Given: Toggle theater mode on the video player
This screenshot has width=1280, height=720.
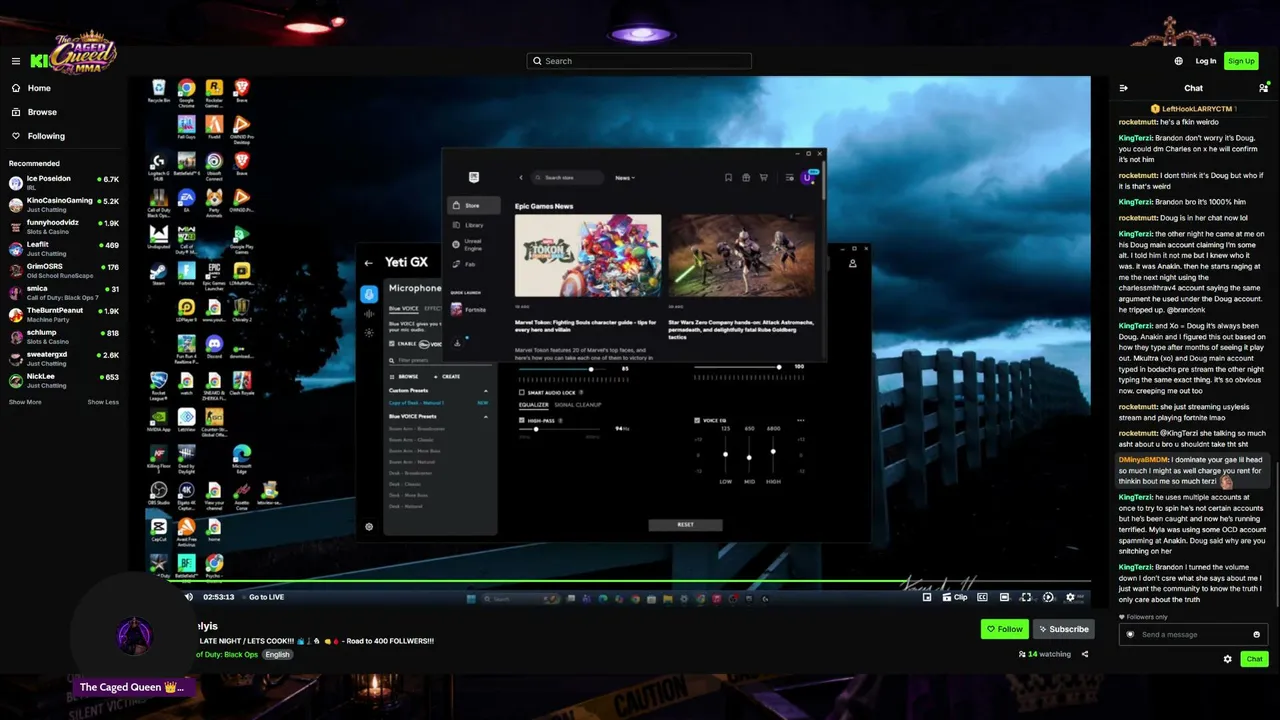Looking at the screenshot, I should [1004, 597].
